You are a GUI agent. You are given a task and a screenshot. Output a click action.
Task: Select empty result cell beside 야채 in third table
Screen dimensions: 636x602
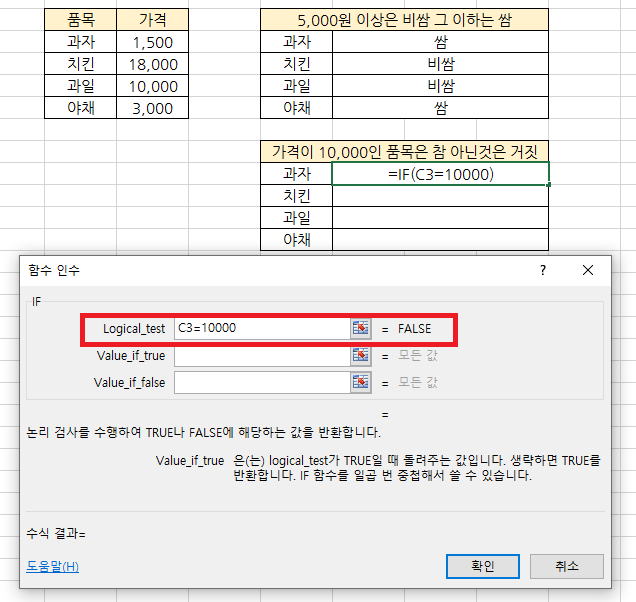[x=440, y=240]
